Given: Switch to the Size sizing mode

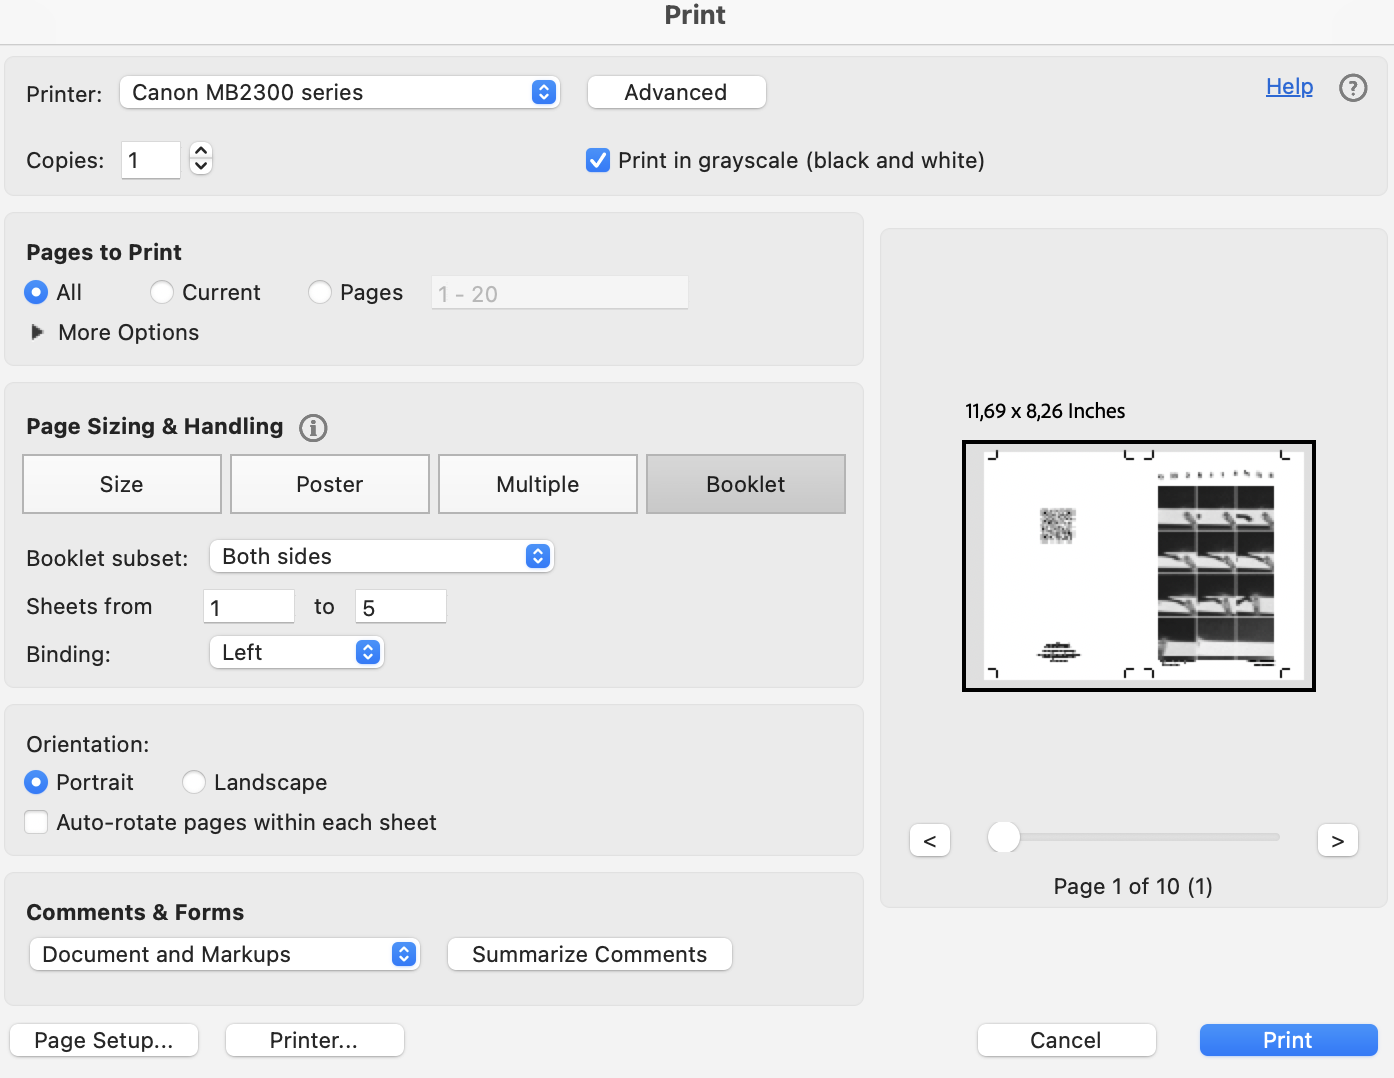Looking at the screenshot, I should pyautogui.click(x=121, y=484).
